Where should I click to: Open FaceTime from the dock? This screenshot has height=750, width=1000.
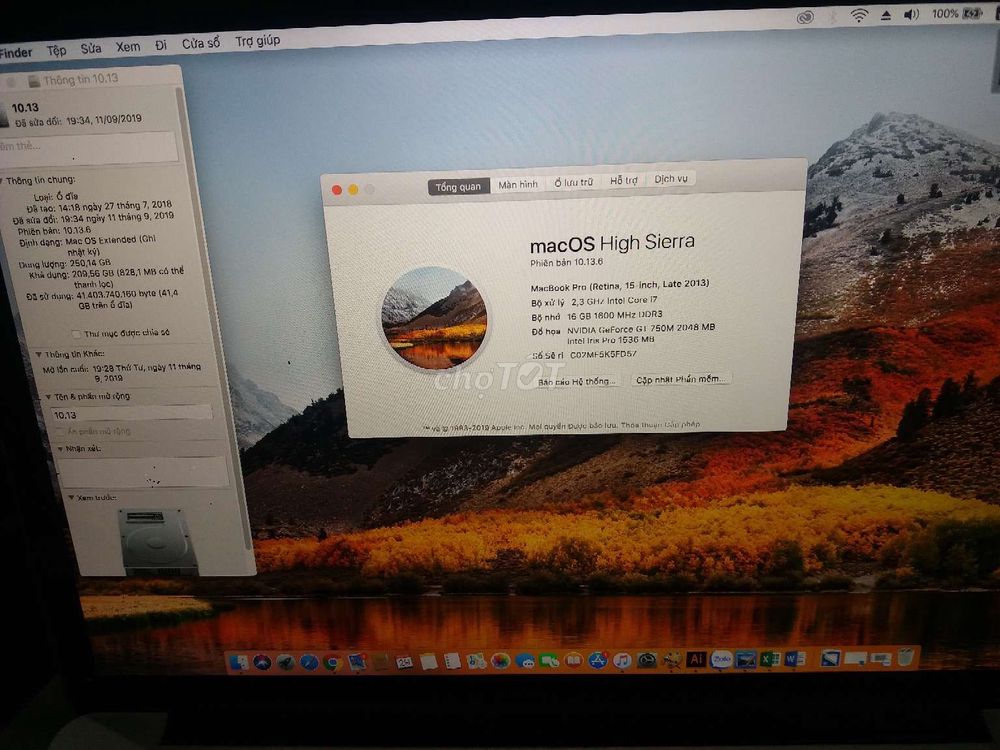point(549,661)
